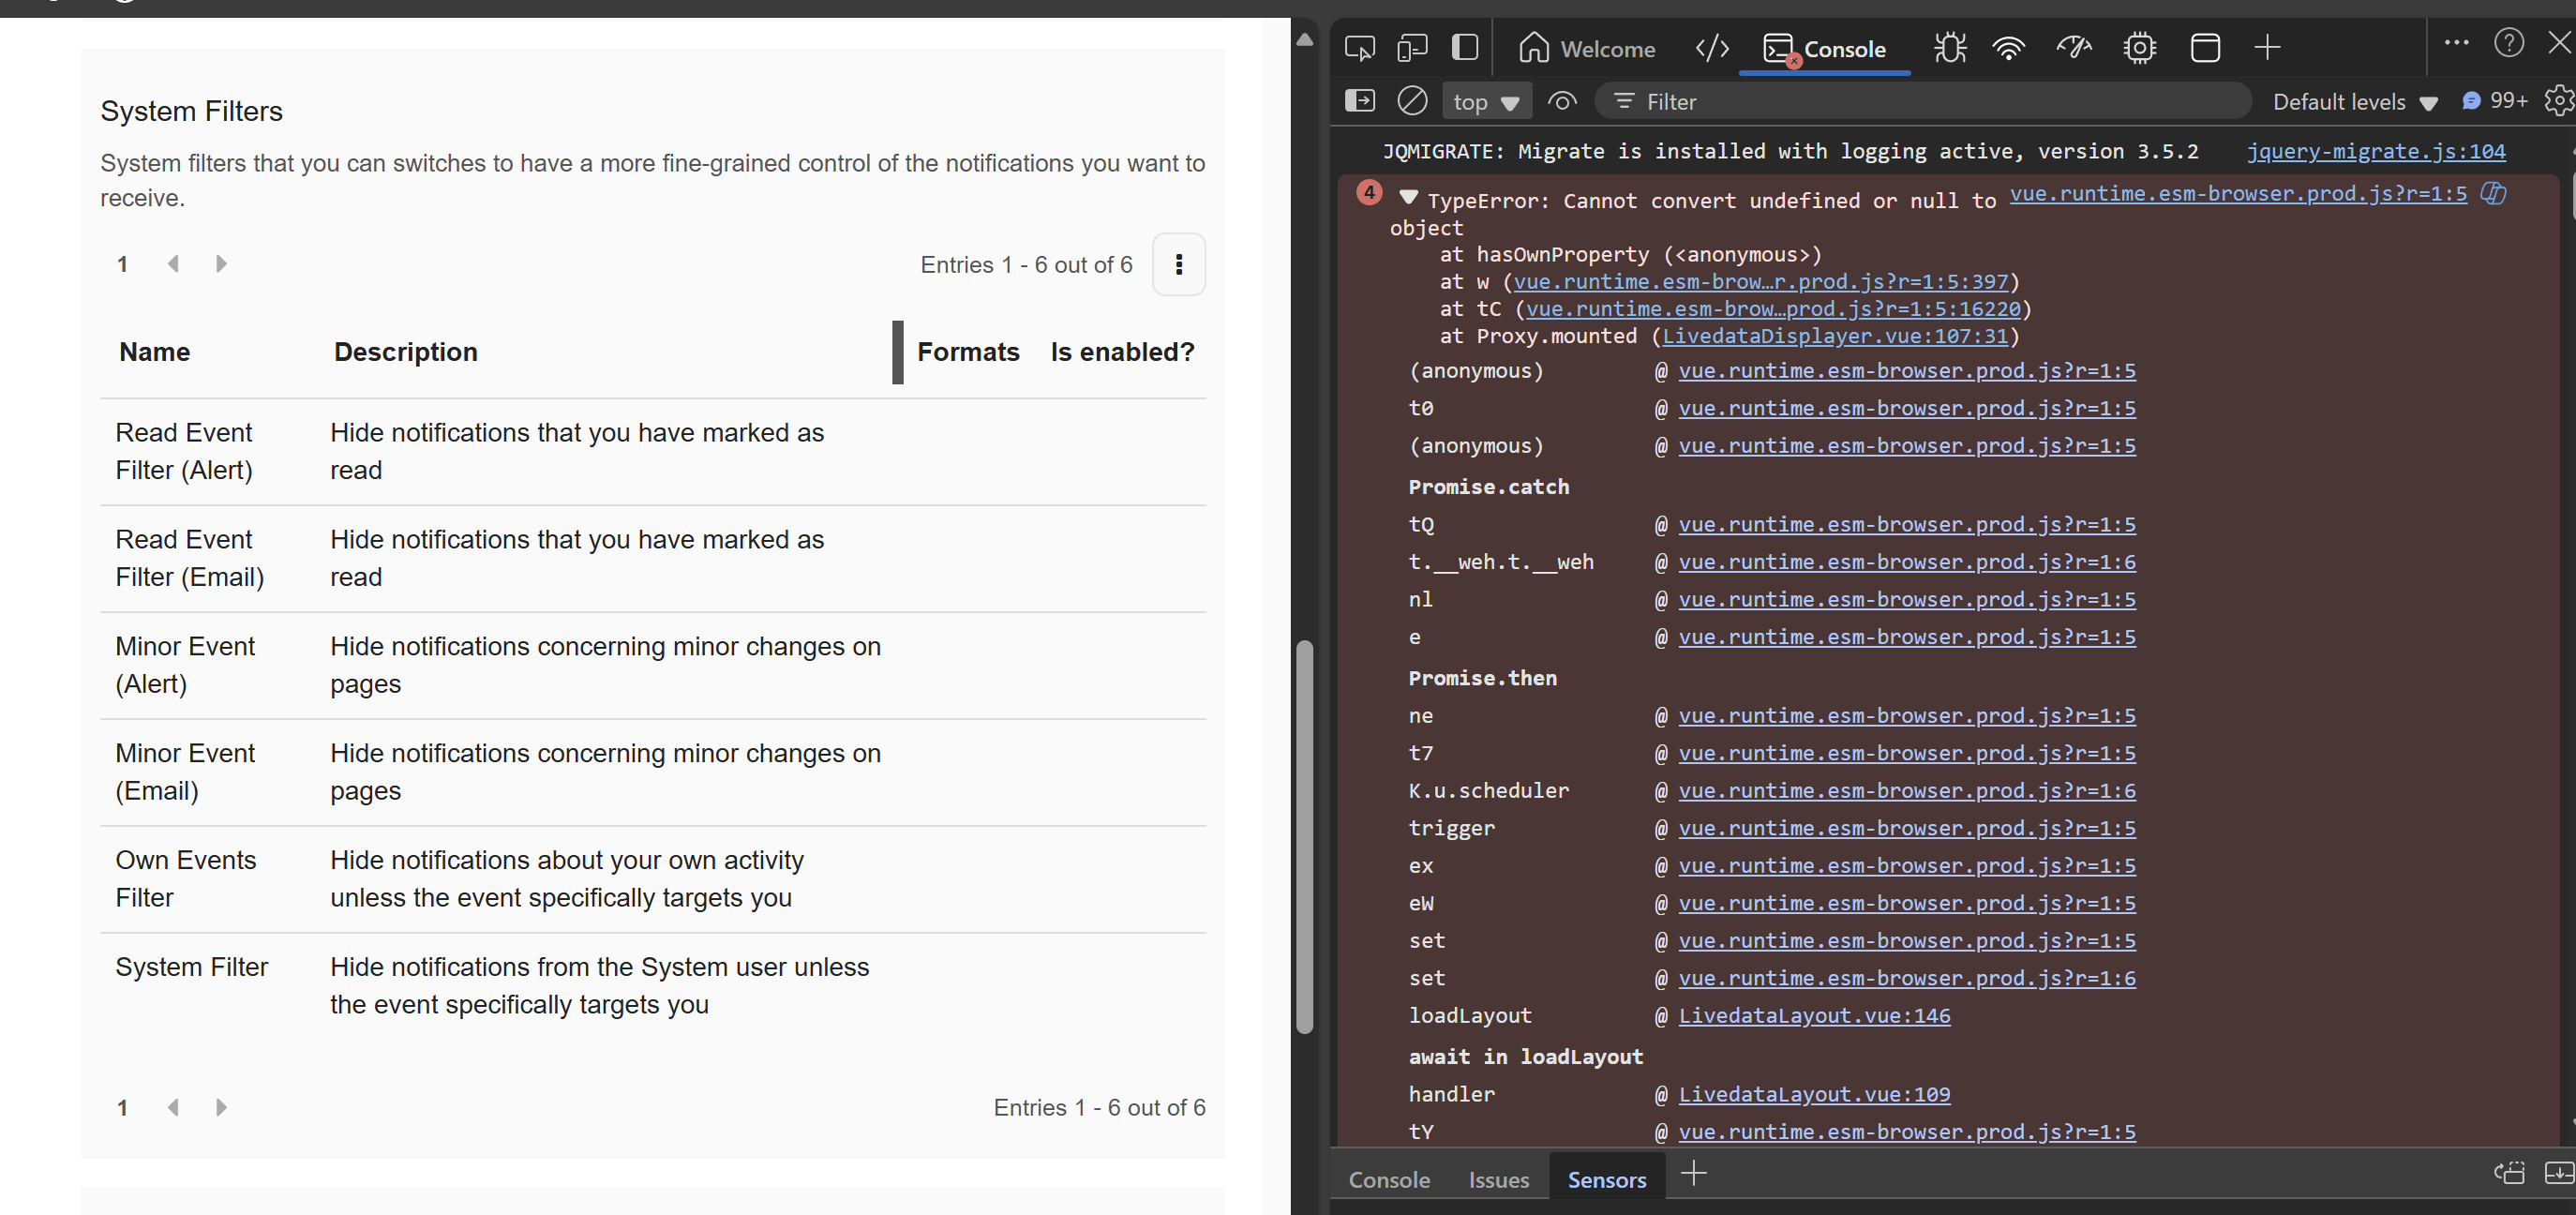Switch to the bottom drawer Console tab
This screenshot has height=1215, width=2576.
(x=1388, y=1180)
